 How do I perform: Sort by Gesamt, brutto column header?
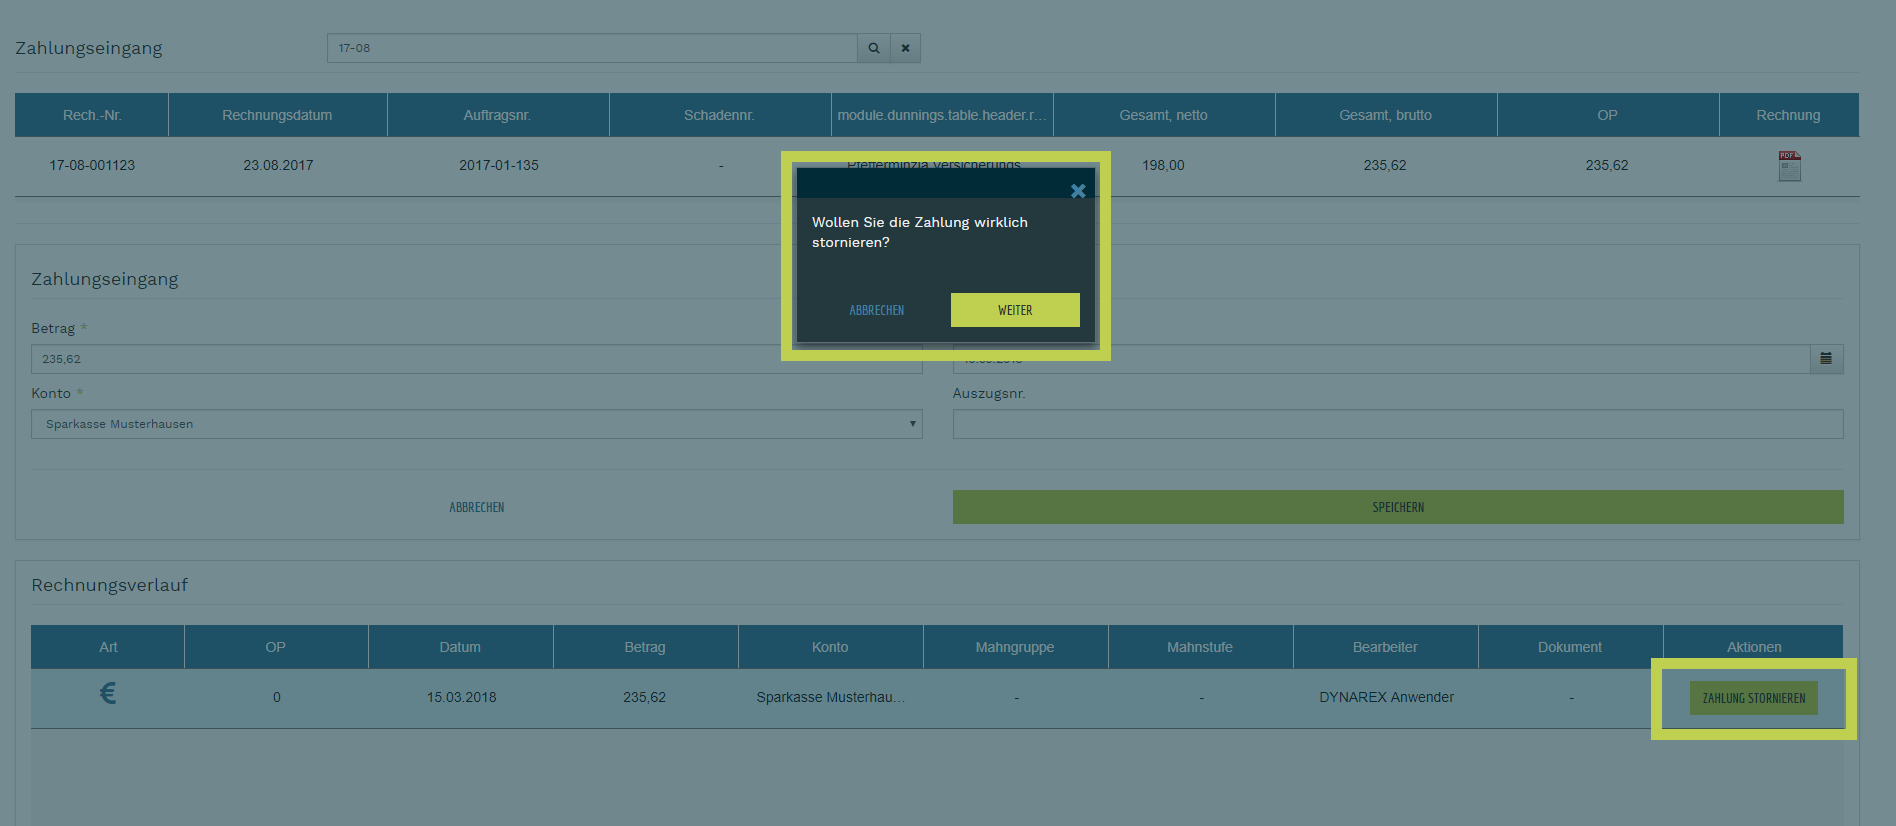pyautogui.click(x=1385, y=115)
